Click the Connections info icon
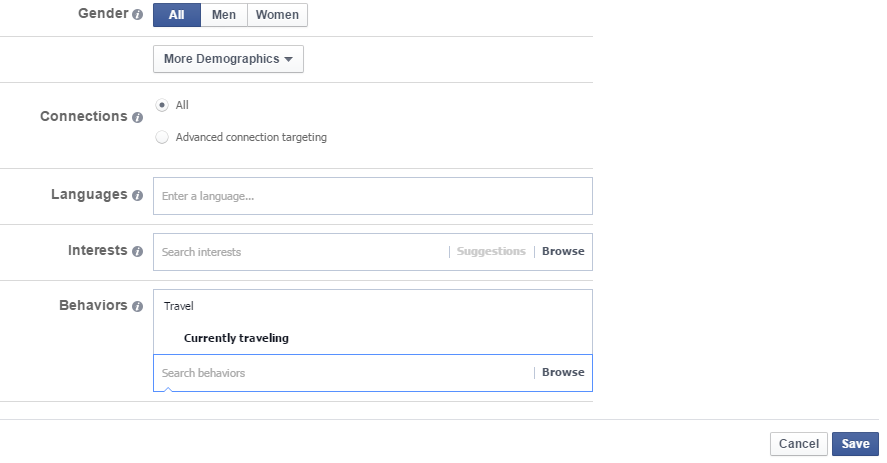The height and width of the screenshot is (463, 887). [x=137, y=117]
